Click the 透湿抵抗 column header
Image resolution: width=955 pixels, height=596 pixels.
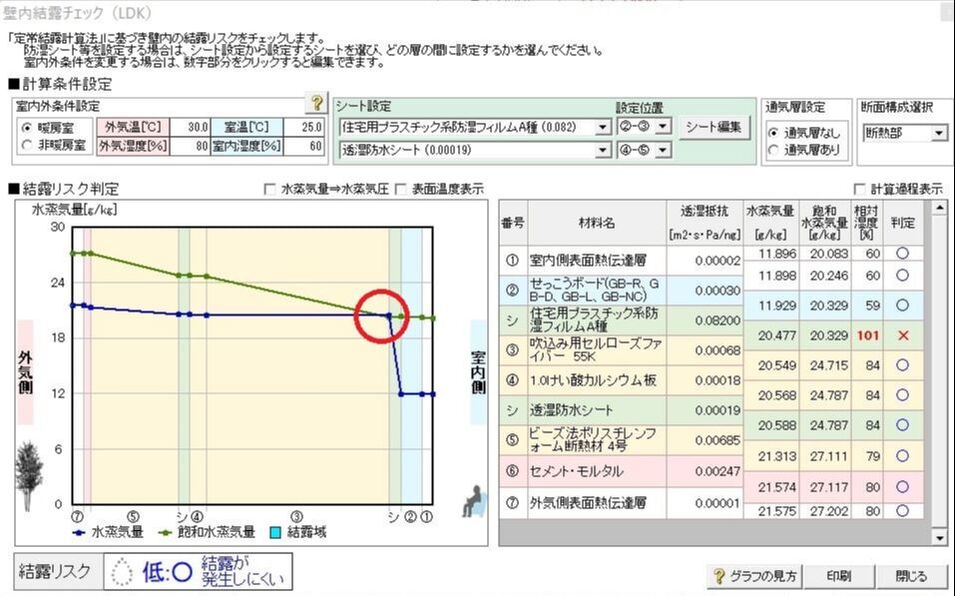705,223
